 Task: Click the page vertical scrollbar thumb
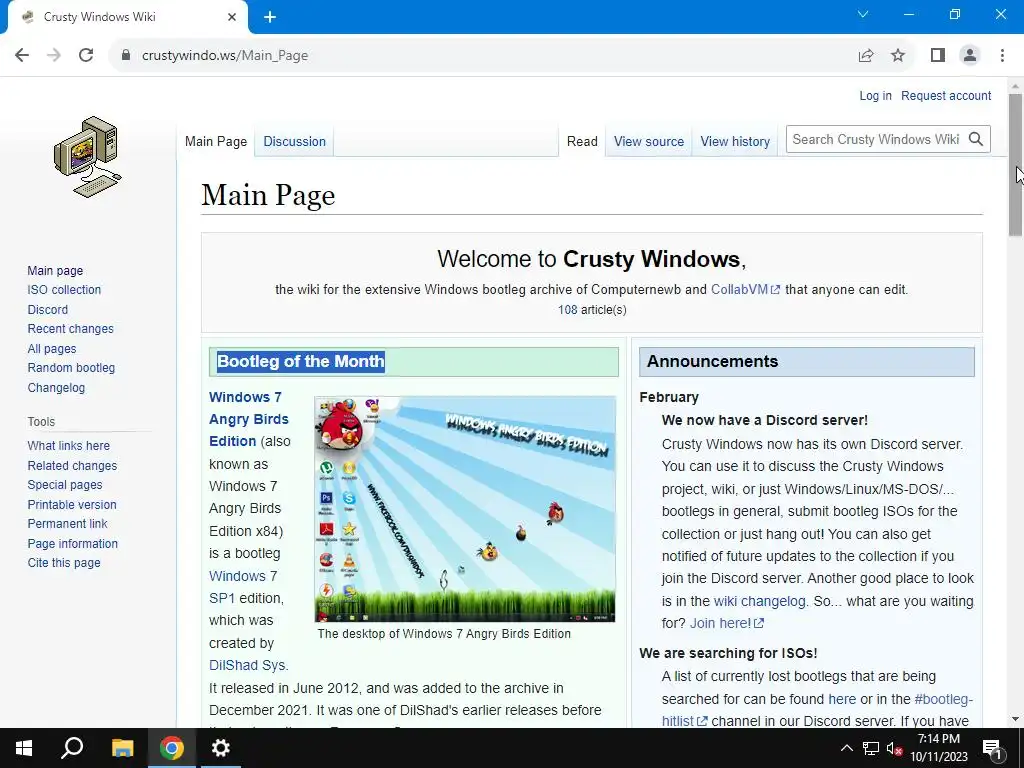(1015, 165)
